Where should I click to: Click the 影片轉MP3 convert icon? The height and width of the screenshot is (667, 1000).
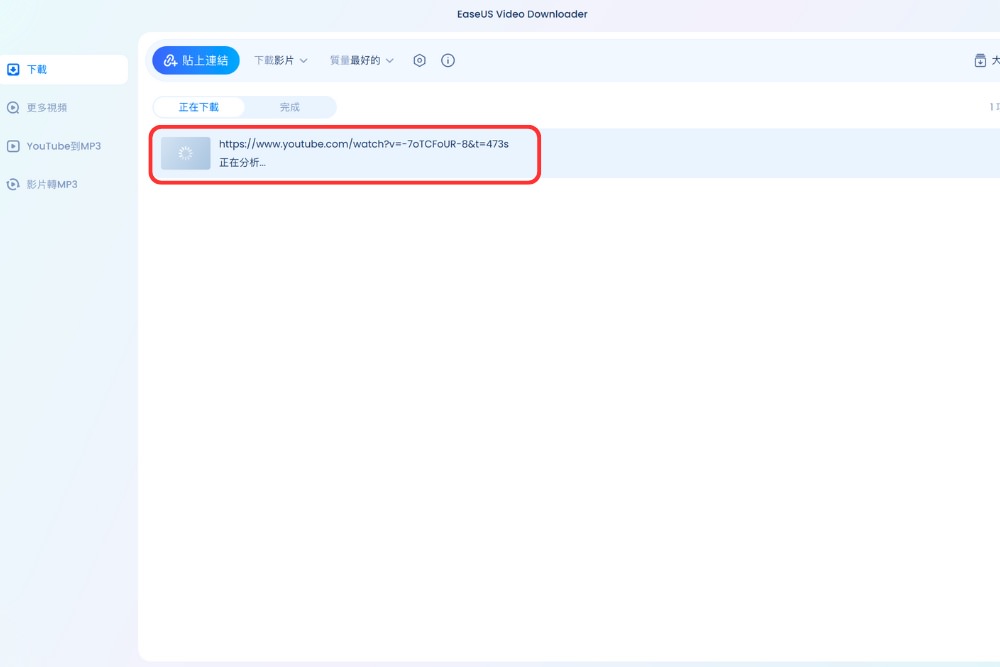coord(13,184)
